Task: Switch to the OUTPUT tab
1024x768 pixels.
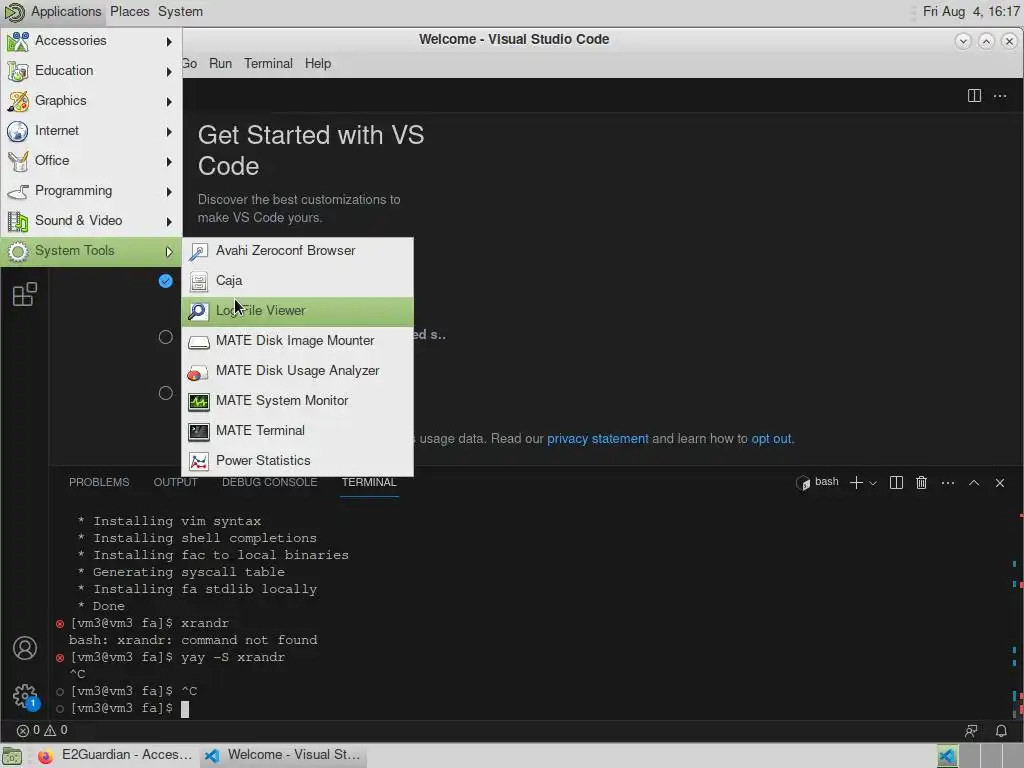Action: tap(175, 482)
